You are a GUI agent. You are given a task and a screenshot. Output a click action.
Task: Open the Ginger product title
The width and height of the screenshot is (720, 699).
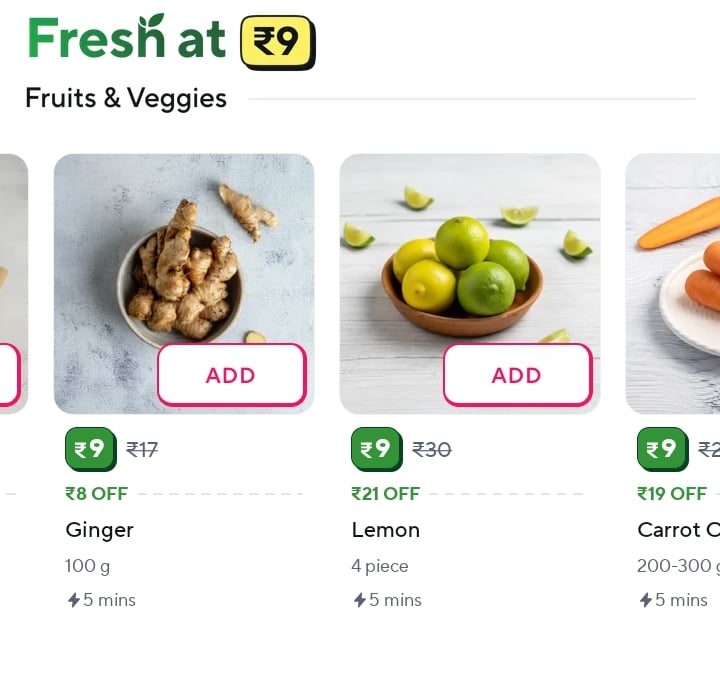pos(99,530)
